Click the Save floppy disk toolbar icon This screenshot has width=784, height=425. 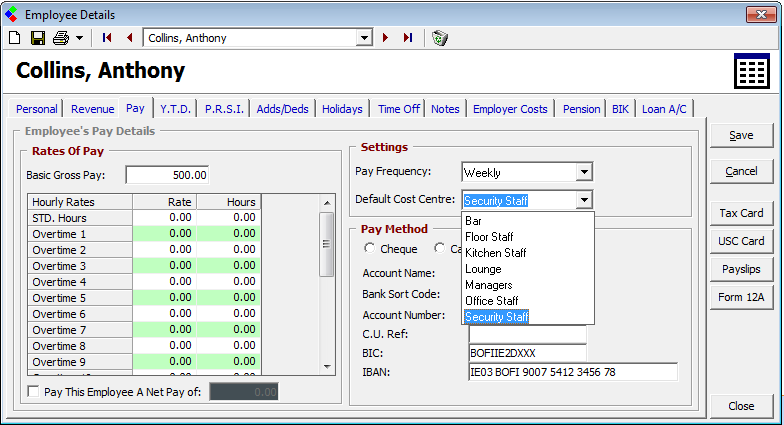coord(37,38)
